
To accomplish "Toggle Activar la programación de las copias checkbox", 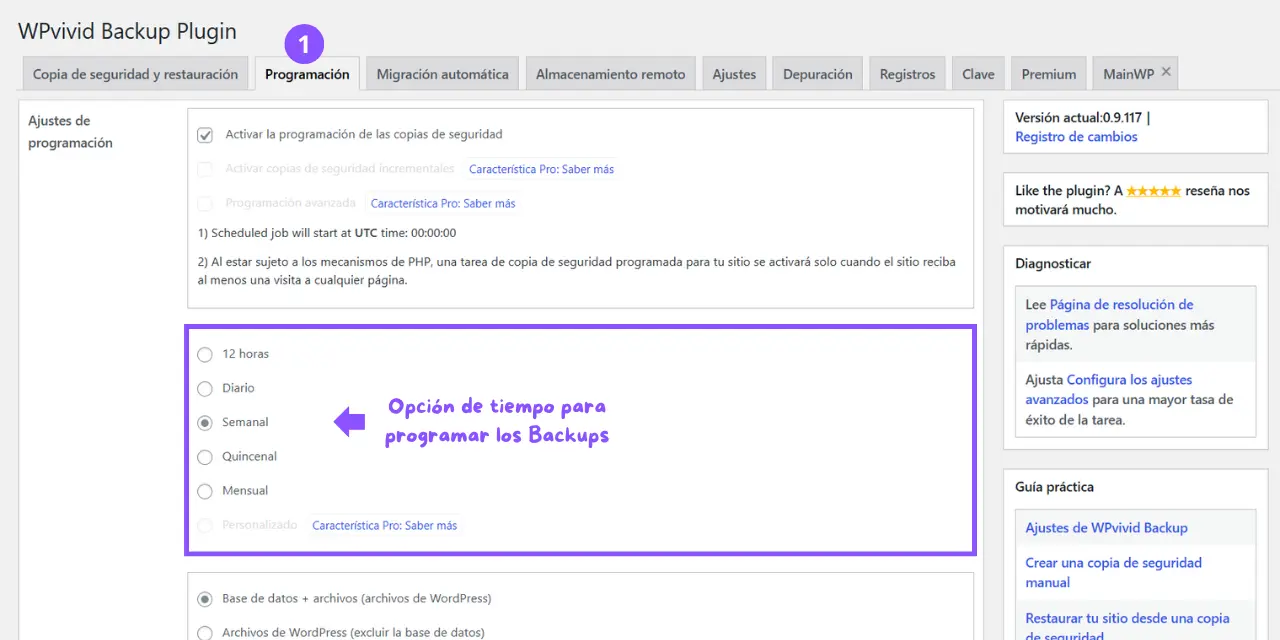I will 205,135.
